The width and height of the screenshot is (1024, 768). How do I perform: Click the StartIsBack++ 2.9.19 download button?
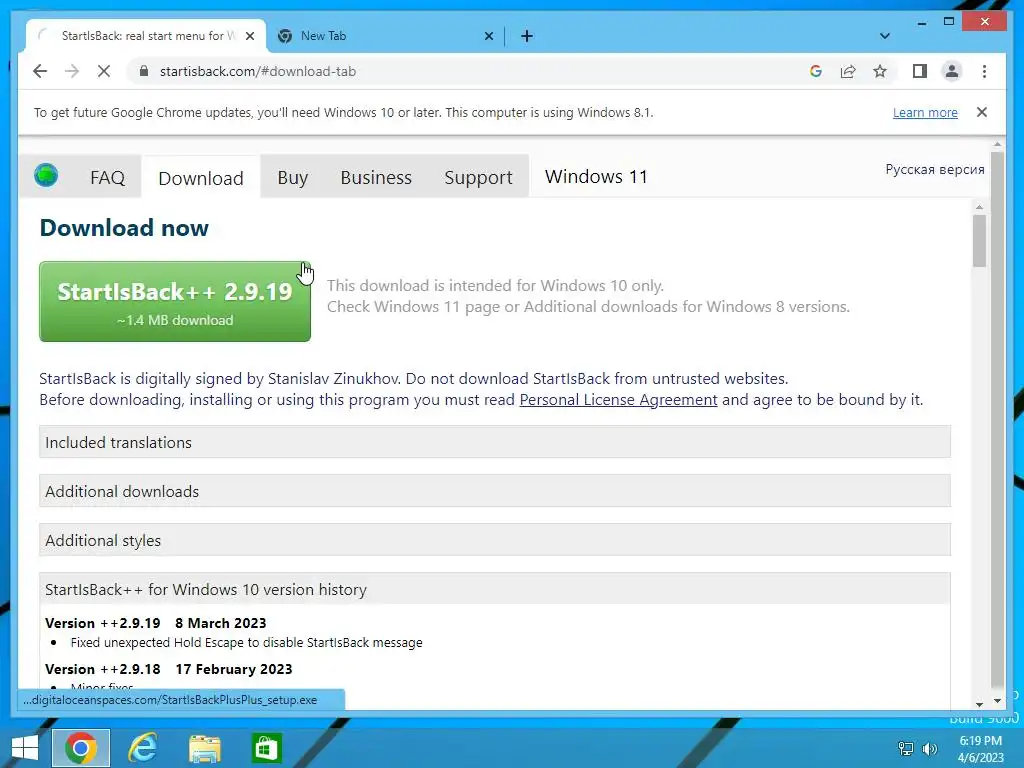click(175, 302)
